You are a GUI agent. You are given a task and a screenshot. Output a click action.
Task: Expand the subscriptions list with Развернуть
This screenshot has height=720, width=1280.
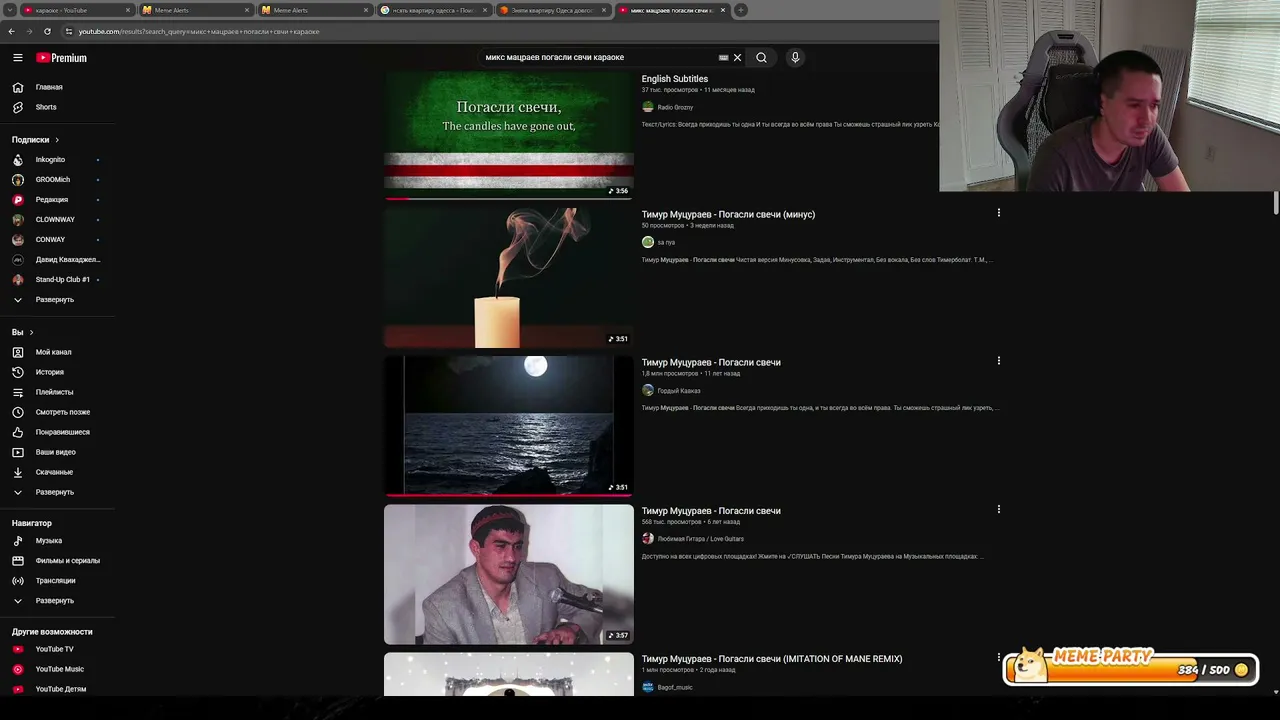(x=57, y=300)
